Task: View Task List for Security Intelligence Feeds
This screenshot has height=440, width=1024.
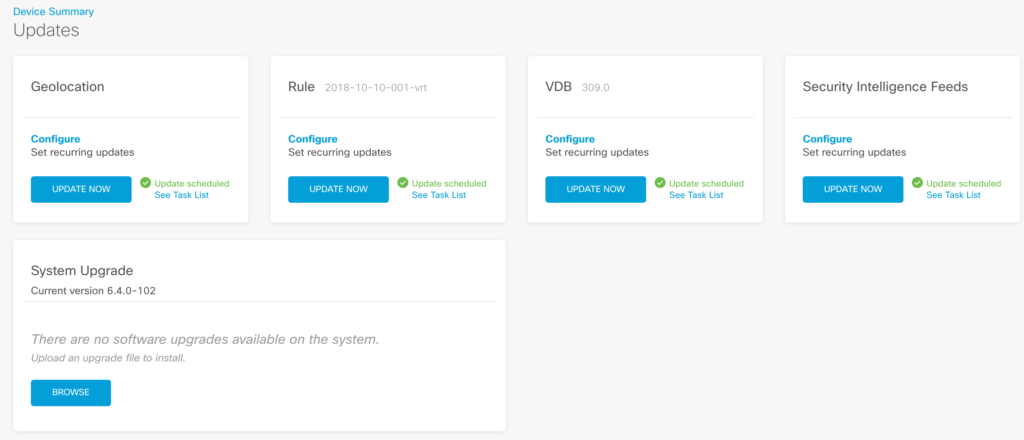Action: [954, 195]
